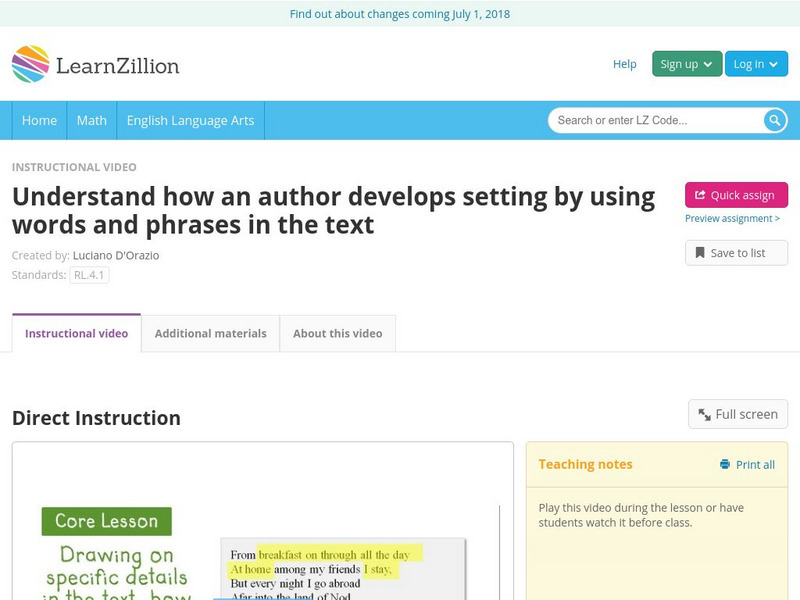Image resolution: width=800 pixels, height=600 pixels.
Task: Click the Teaching notes heading
Action: tap(585, 464)
